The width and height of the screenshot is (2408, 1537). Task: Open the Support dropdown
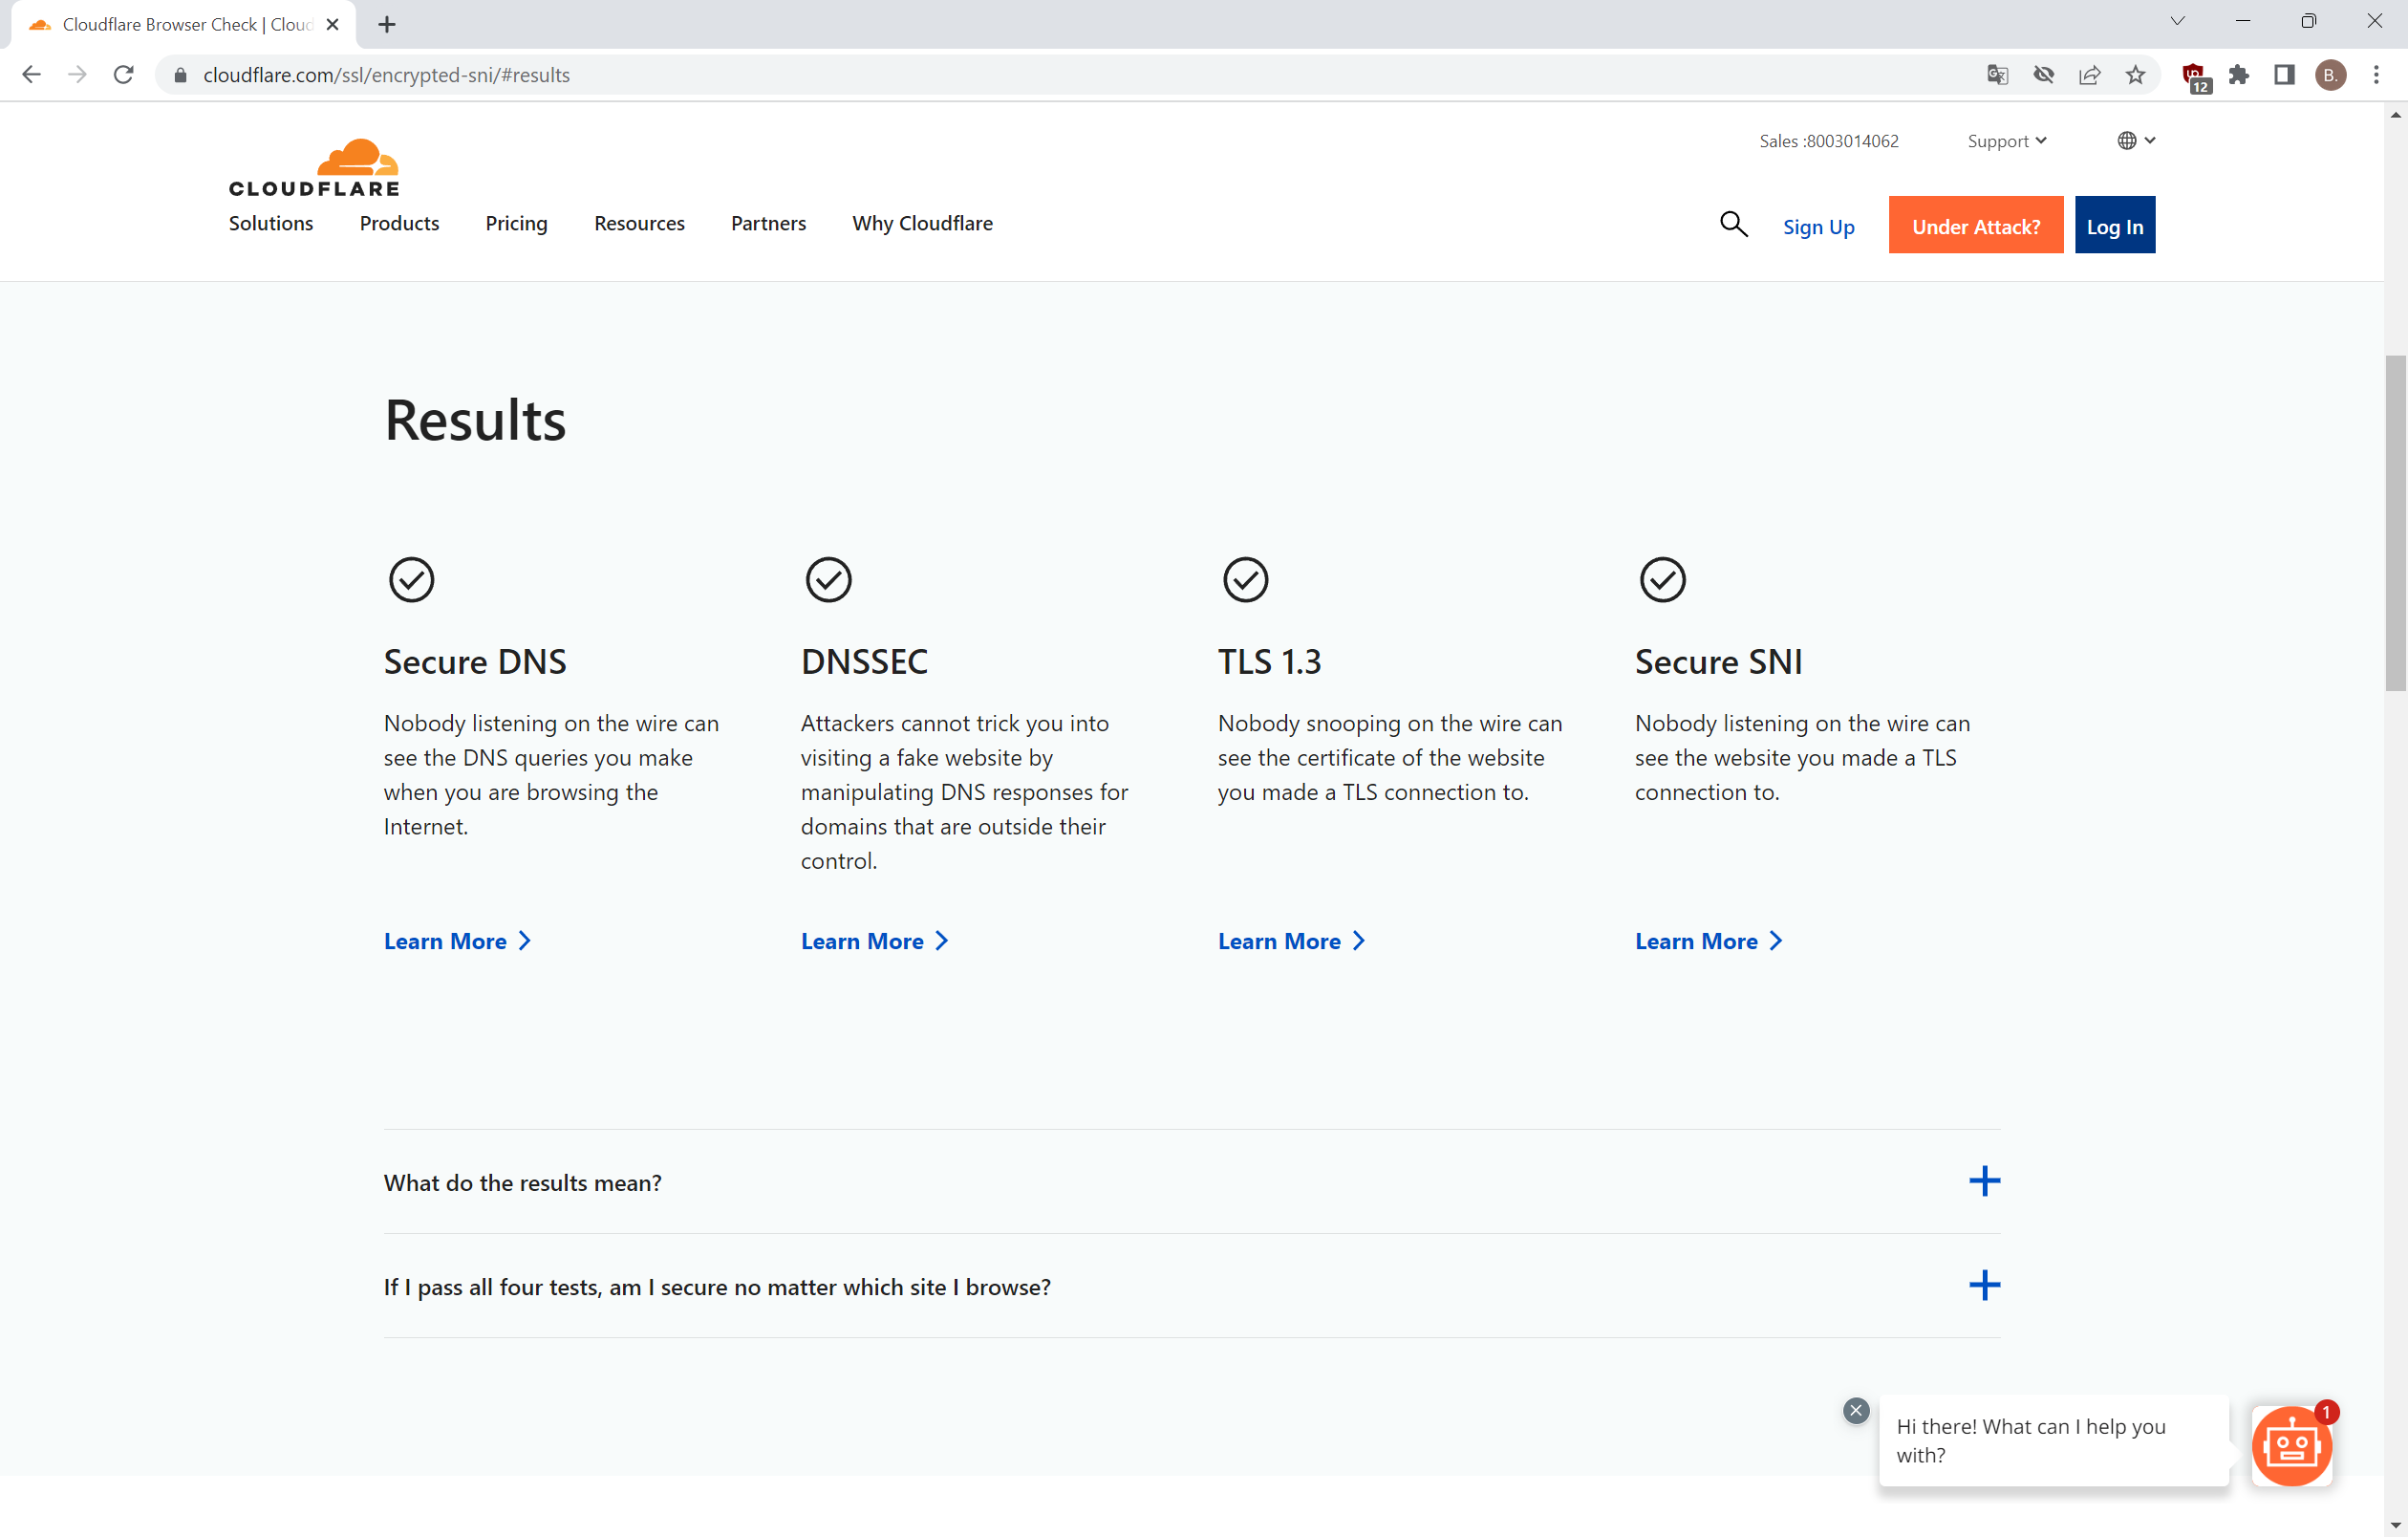point(2006,141)
